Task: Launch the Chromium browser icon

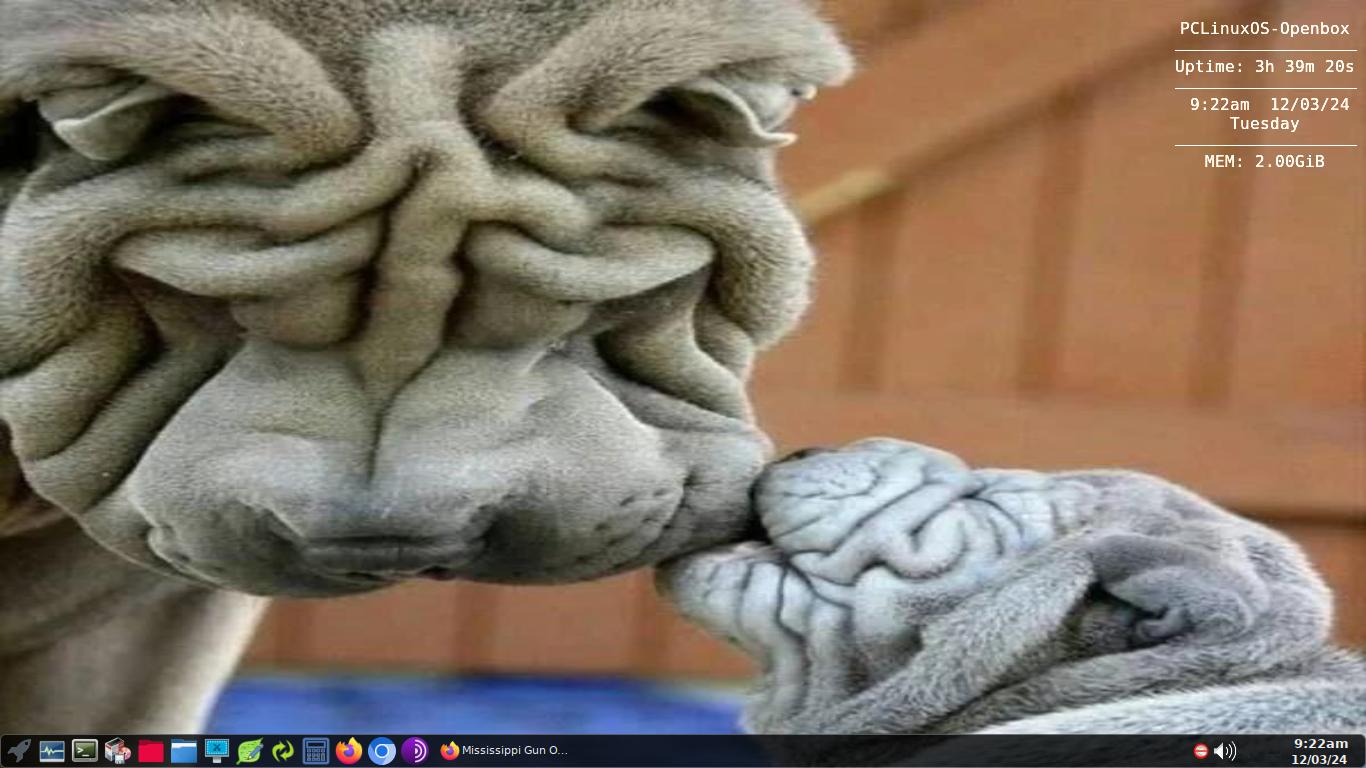Action: [x=382, y=750]
